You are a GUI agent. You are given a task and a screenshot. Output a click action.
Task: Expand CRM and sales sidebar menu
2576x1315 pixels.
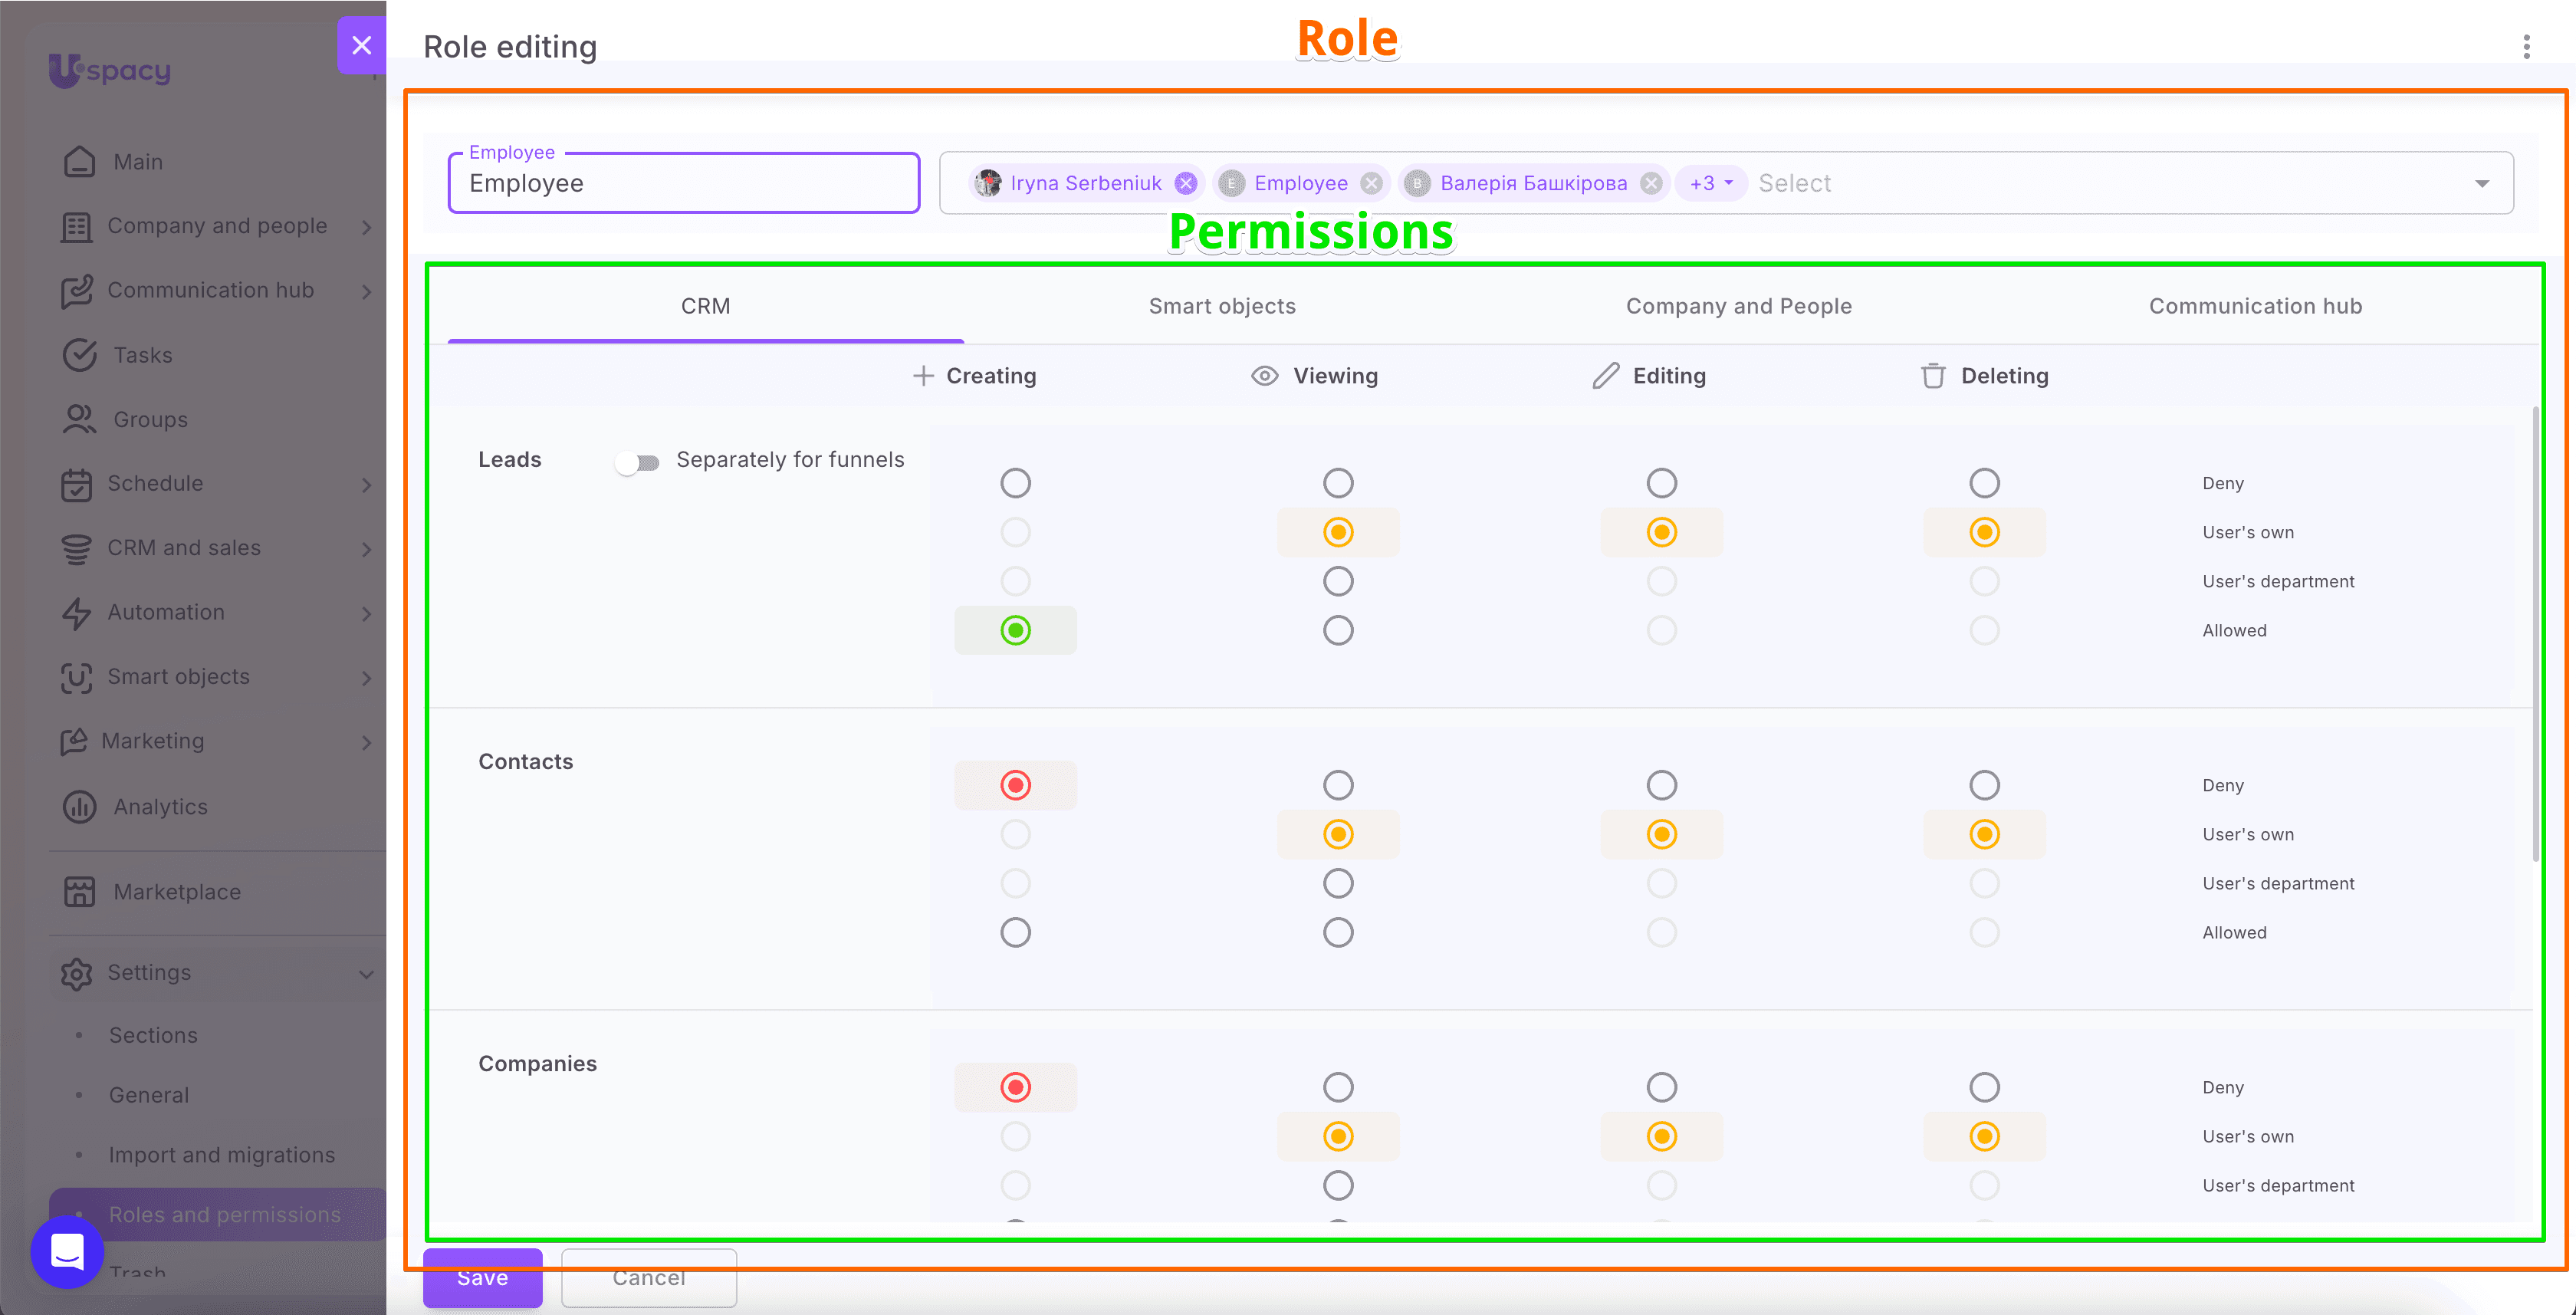click(x=367, y=548)
